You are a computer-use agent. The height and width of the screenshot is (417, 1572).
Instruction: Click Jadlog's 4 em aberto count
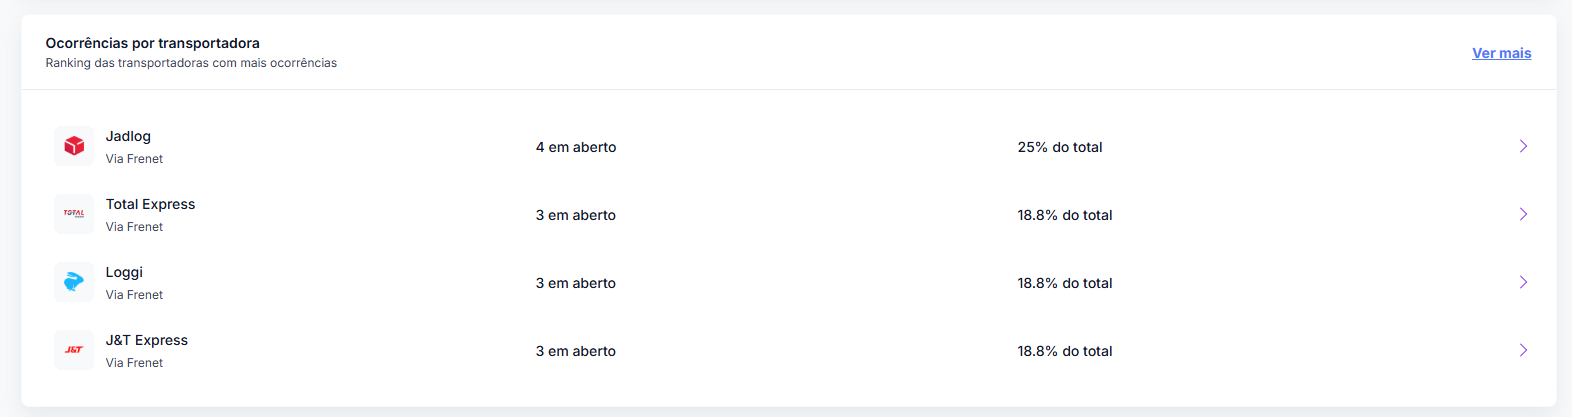coord(576,147)
